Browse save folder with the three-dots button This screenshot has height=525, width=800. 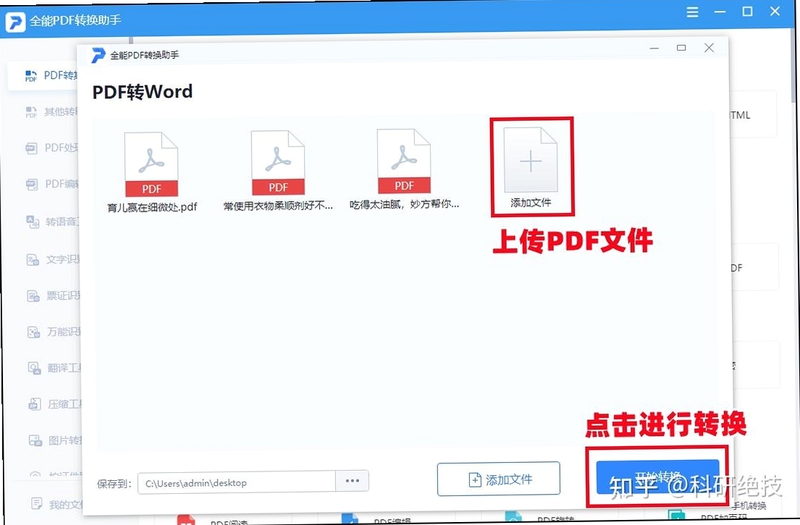[352, 481]
